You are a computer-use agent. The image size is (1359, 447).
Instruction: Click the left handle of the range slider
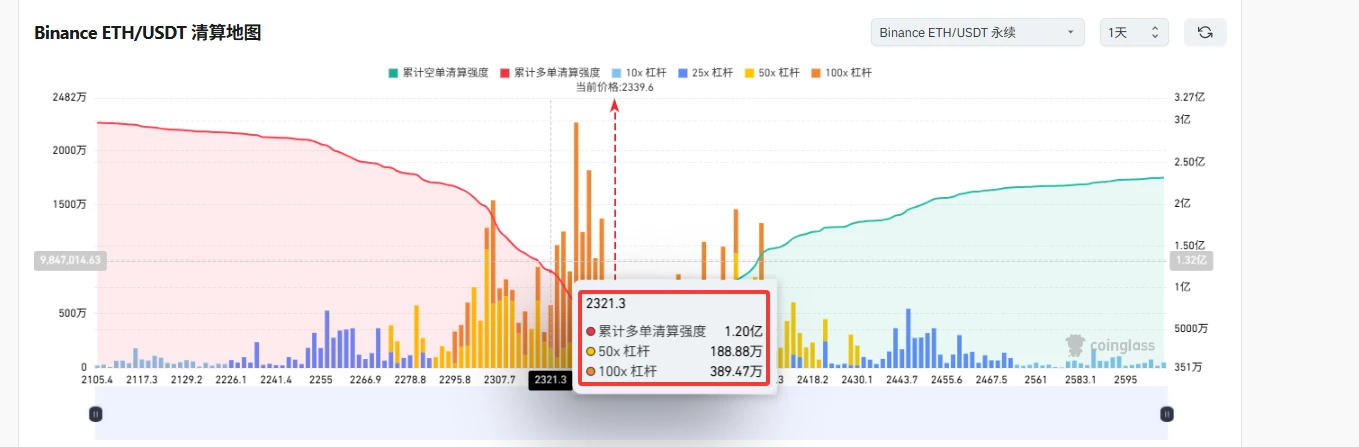pos(96,413)
